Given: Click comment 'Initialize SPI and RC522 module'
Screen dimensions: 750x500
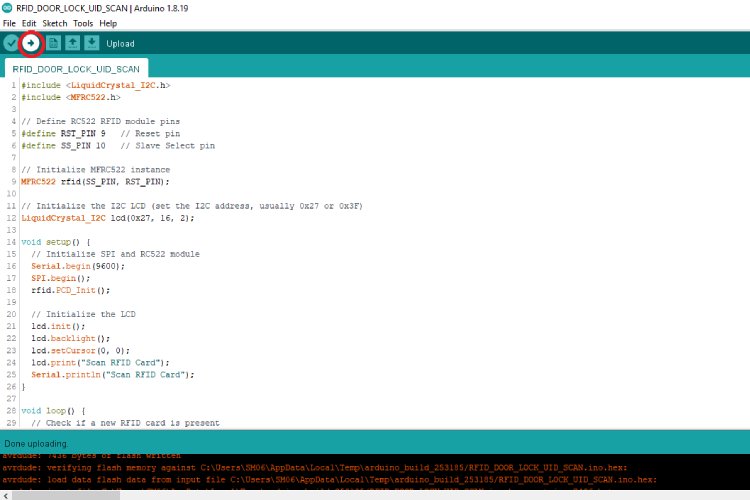Looking at the screenshot, I should click(115, 254).
